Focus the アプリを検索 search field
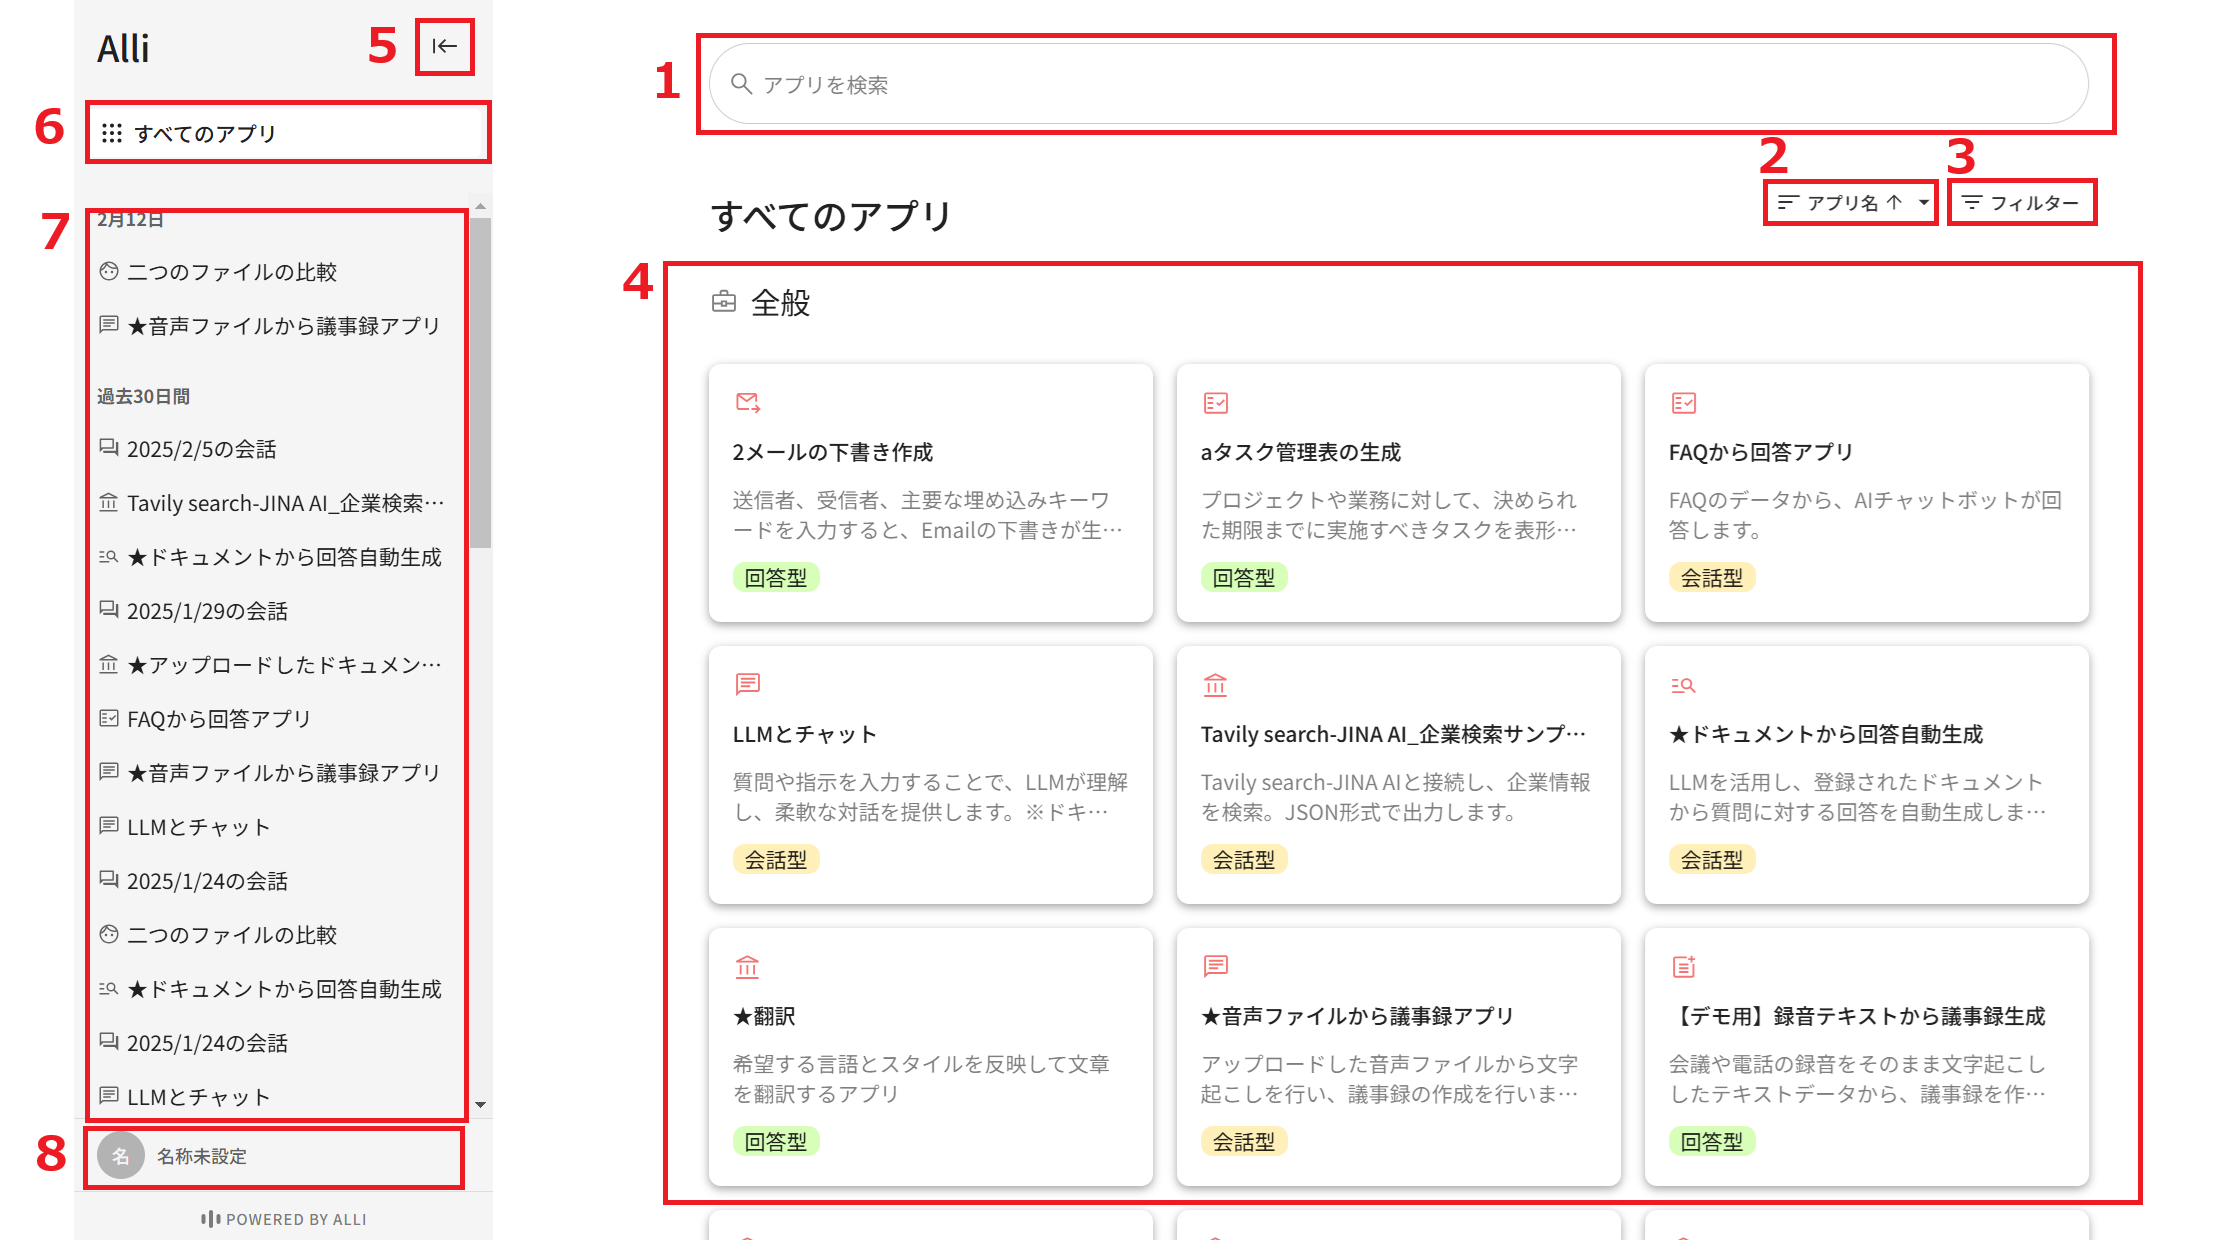Viewport: 2215px width, 1242px height. (x=1400, y=84)
